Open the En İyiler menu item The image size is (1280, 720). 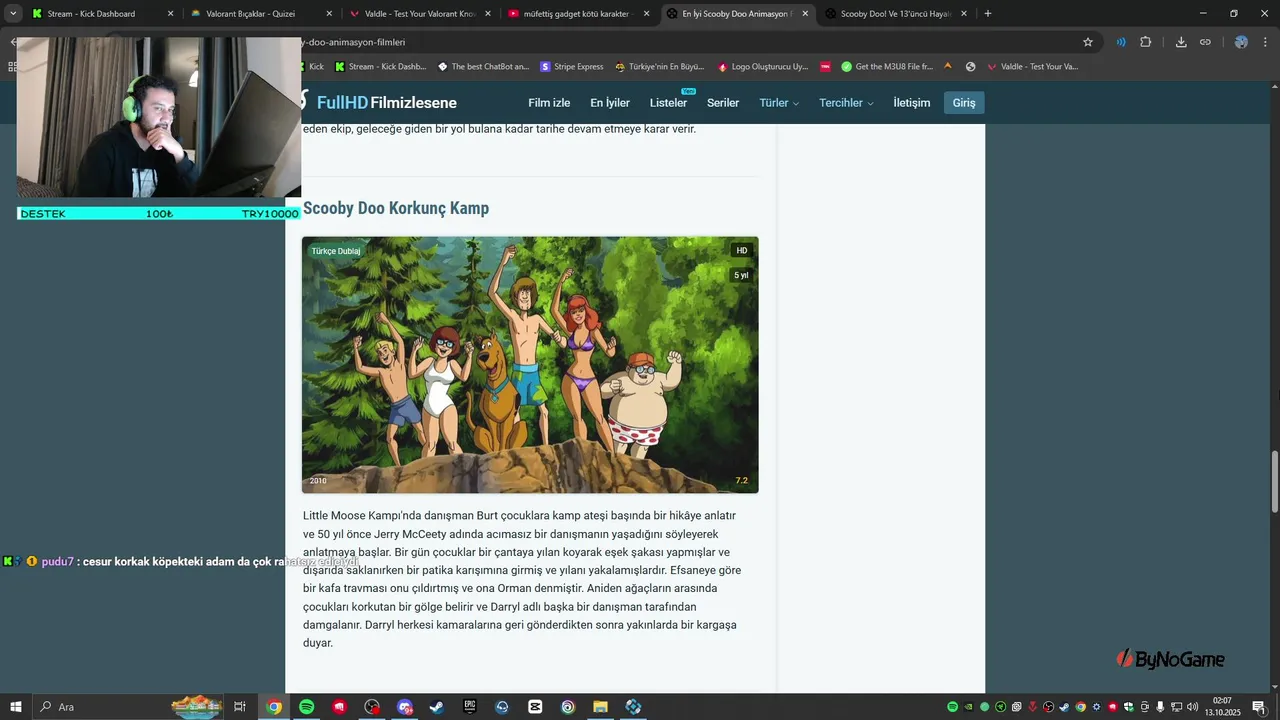point(610,103)
